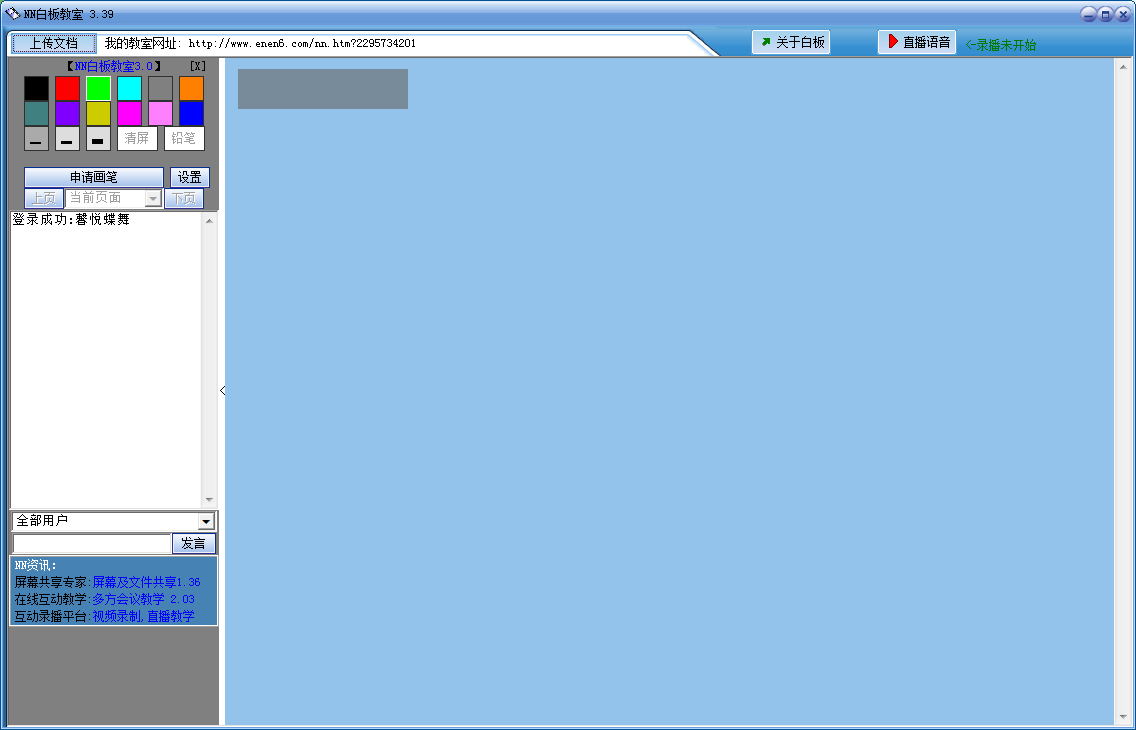This screenshot has width=1136, height=730.
Task: Open the 视频录制,直播教学 link
Action: click(x=143, y=616)
